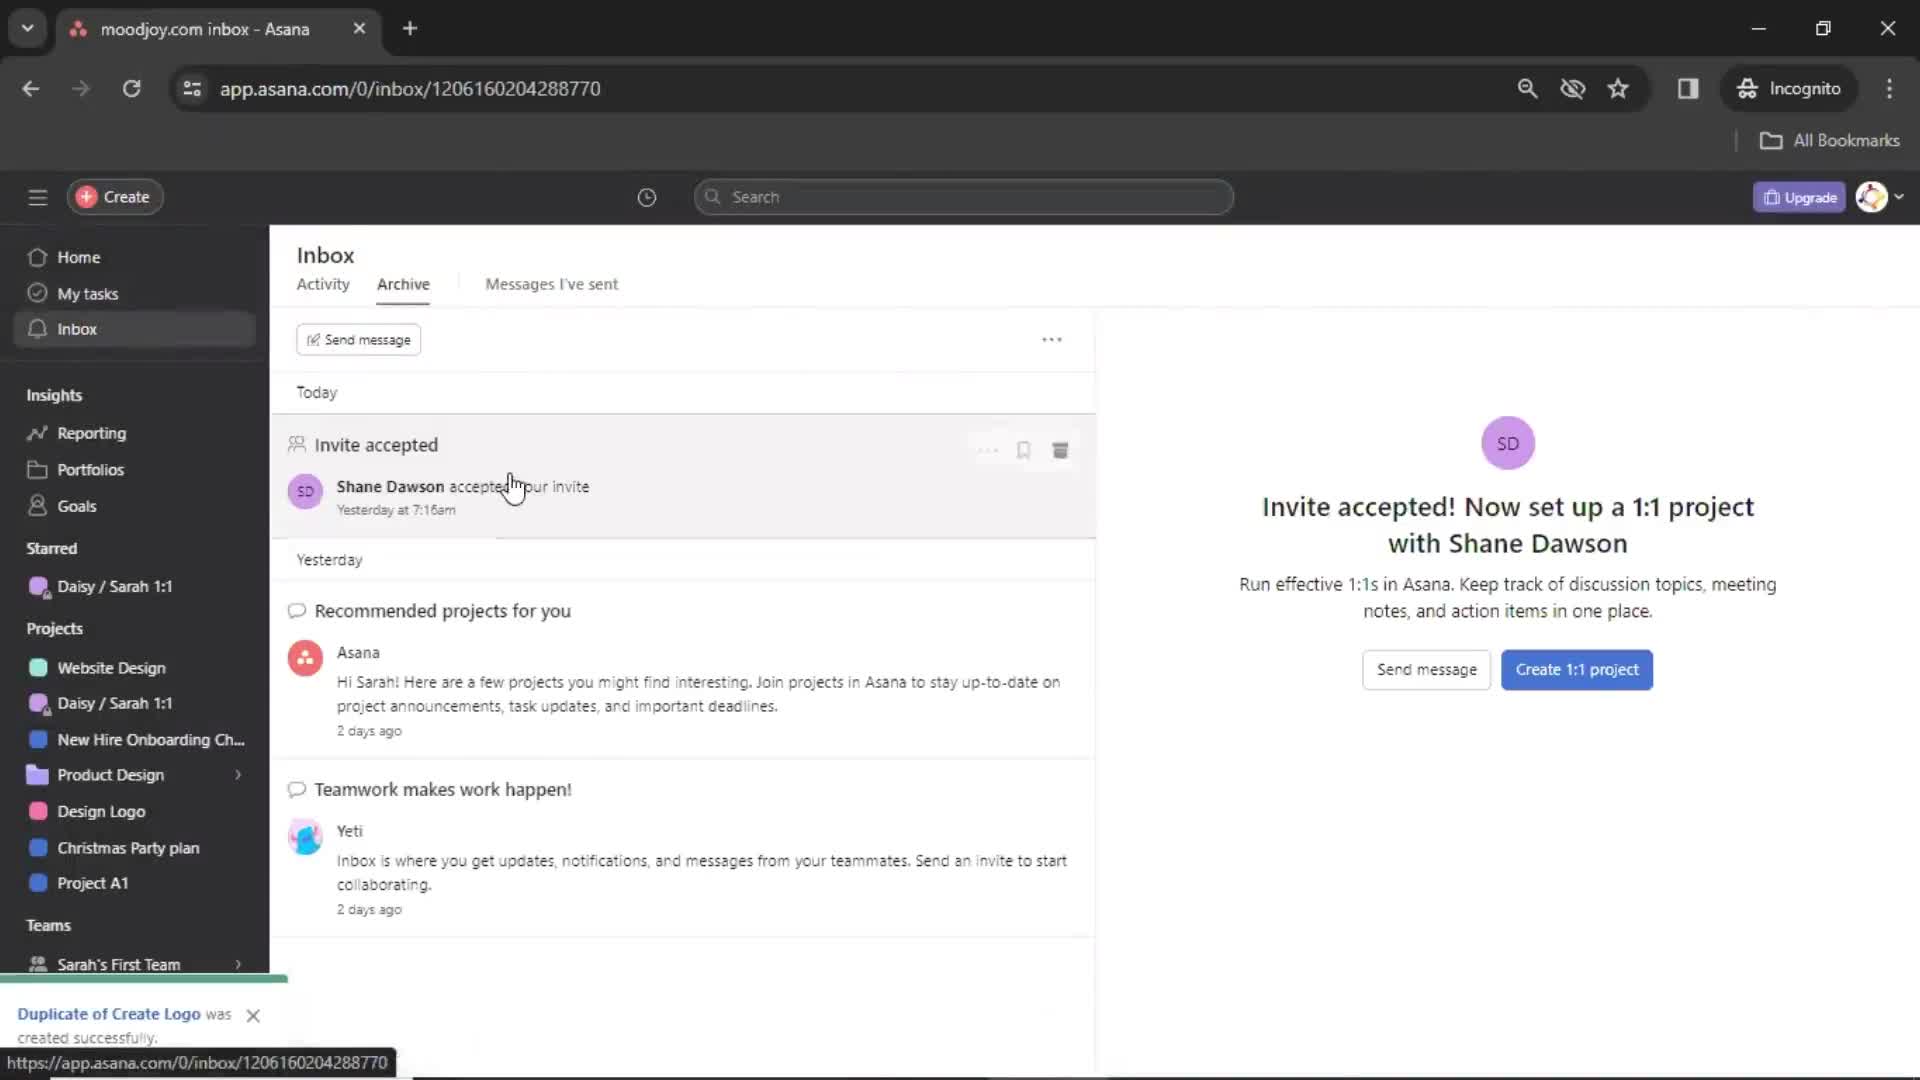
Task: Click Create 1:1 project button
Action: pyautogui.click(x=1577, y=669)
